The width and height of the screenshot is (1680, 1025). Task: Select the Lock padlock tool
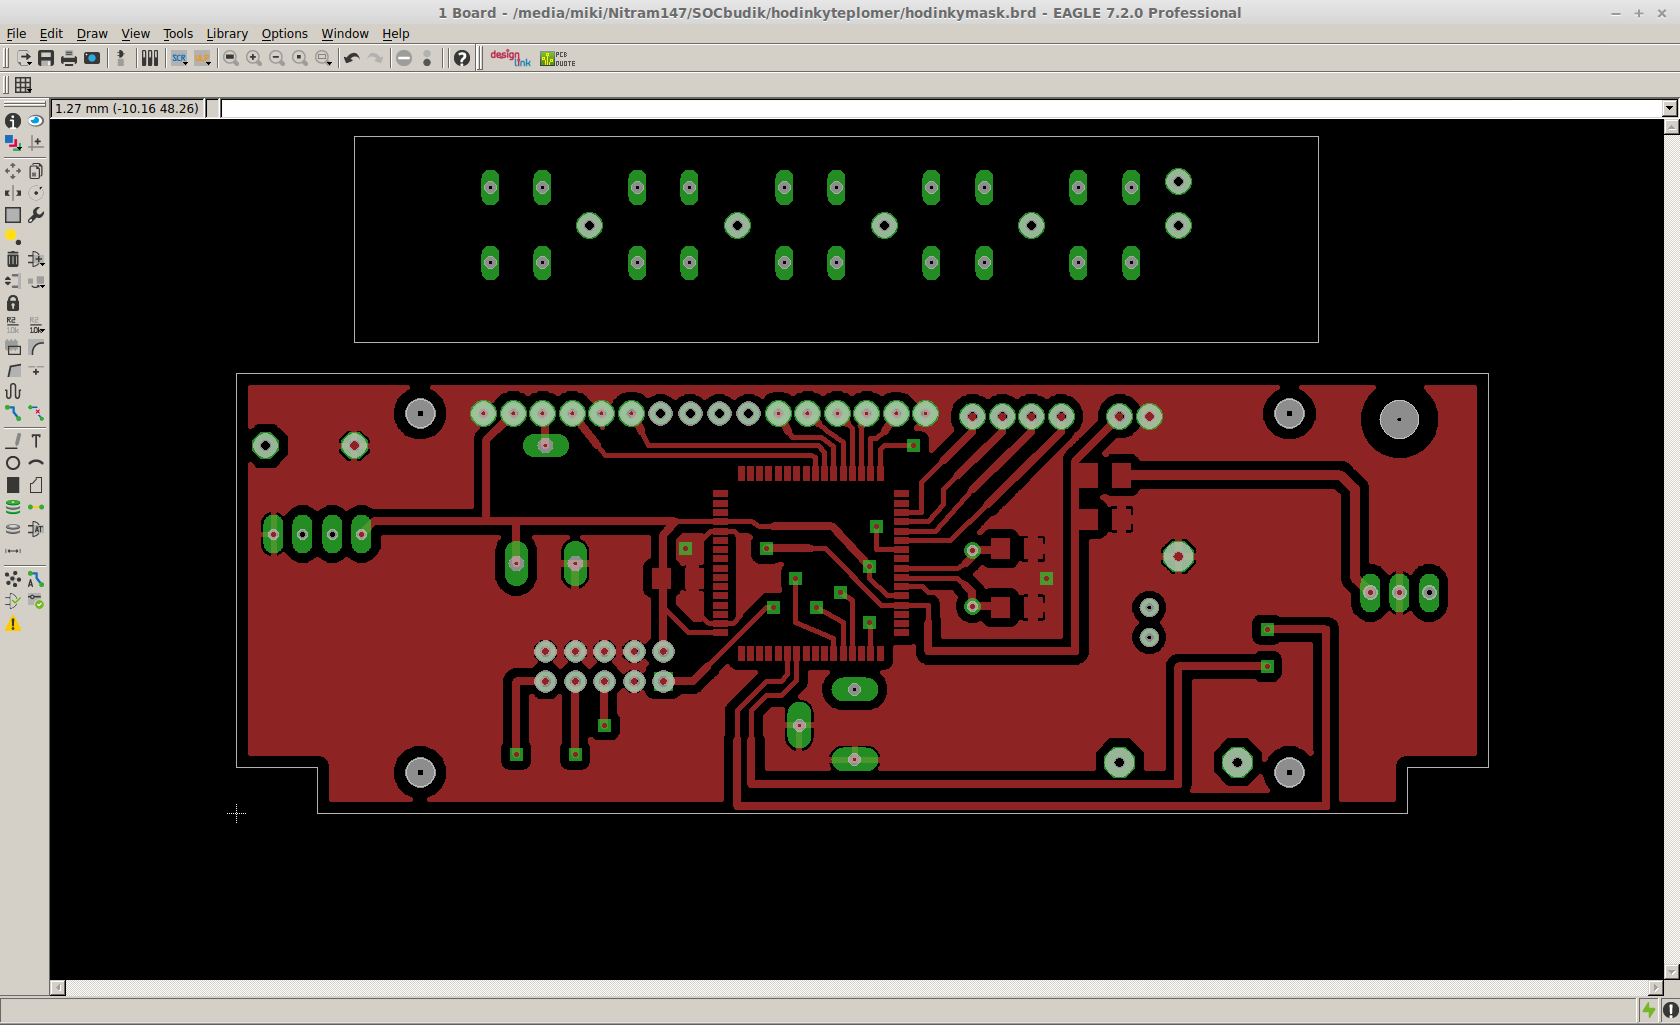pos(13,303)
